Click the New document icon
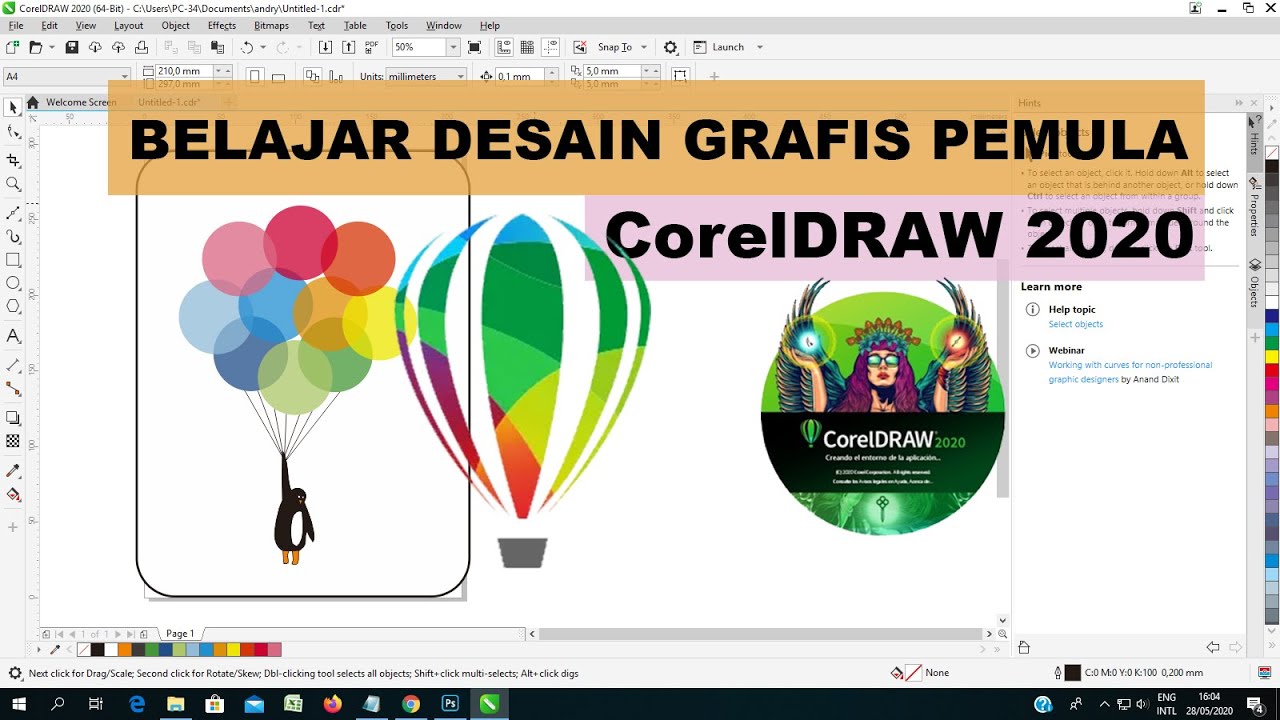 [12, 47]
